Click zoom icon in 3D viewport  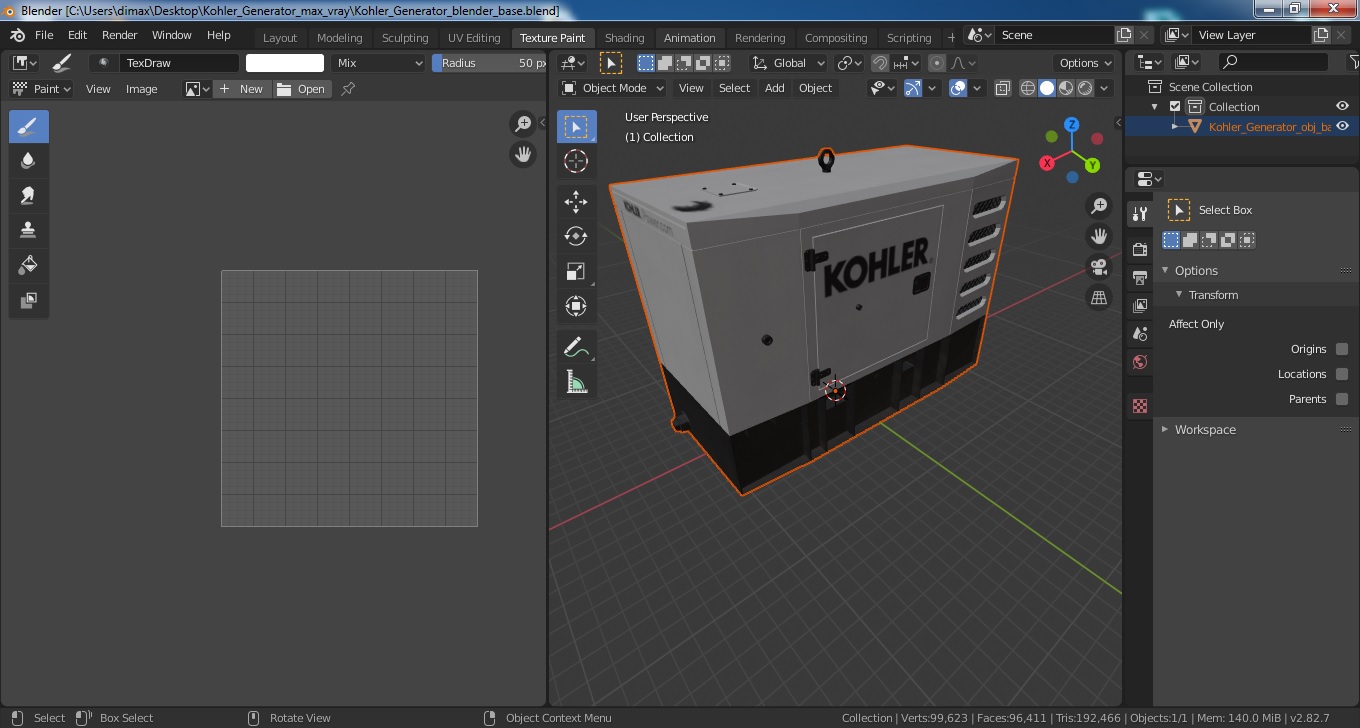(x=1099, y=206)
